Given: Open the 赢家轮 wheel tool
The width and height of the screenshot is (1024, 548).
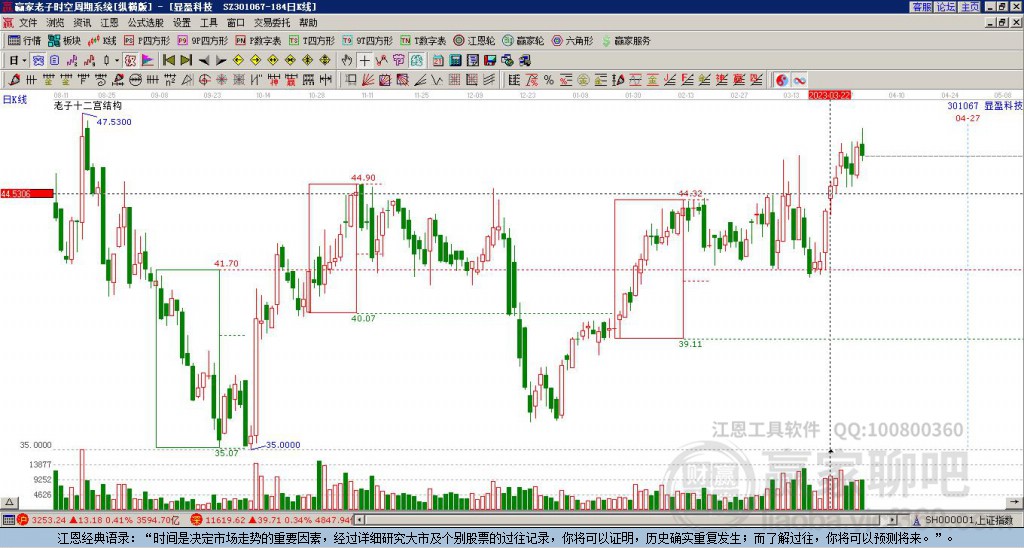Looking at the screenshot, I should 523,40.
